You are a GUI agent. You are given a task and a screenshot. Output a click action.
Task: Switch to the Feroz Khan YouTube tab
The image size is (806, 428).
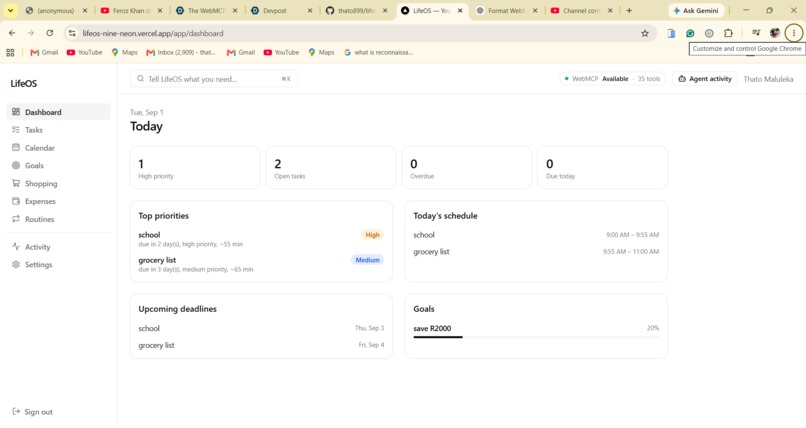pyautogui.click(x=131, y=10)
